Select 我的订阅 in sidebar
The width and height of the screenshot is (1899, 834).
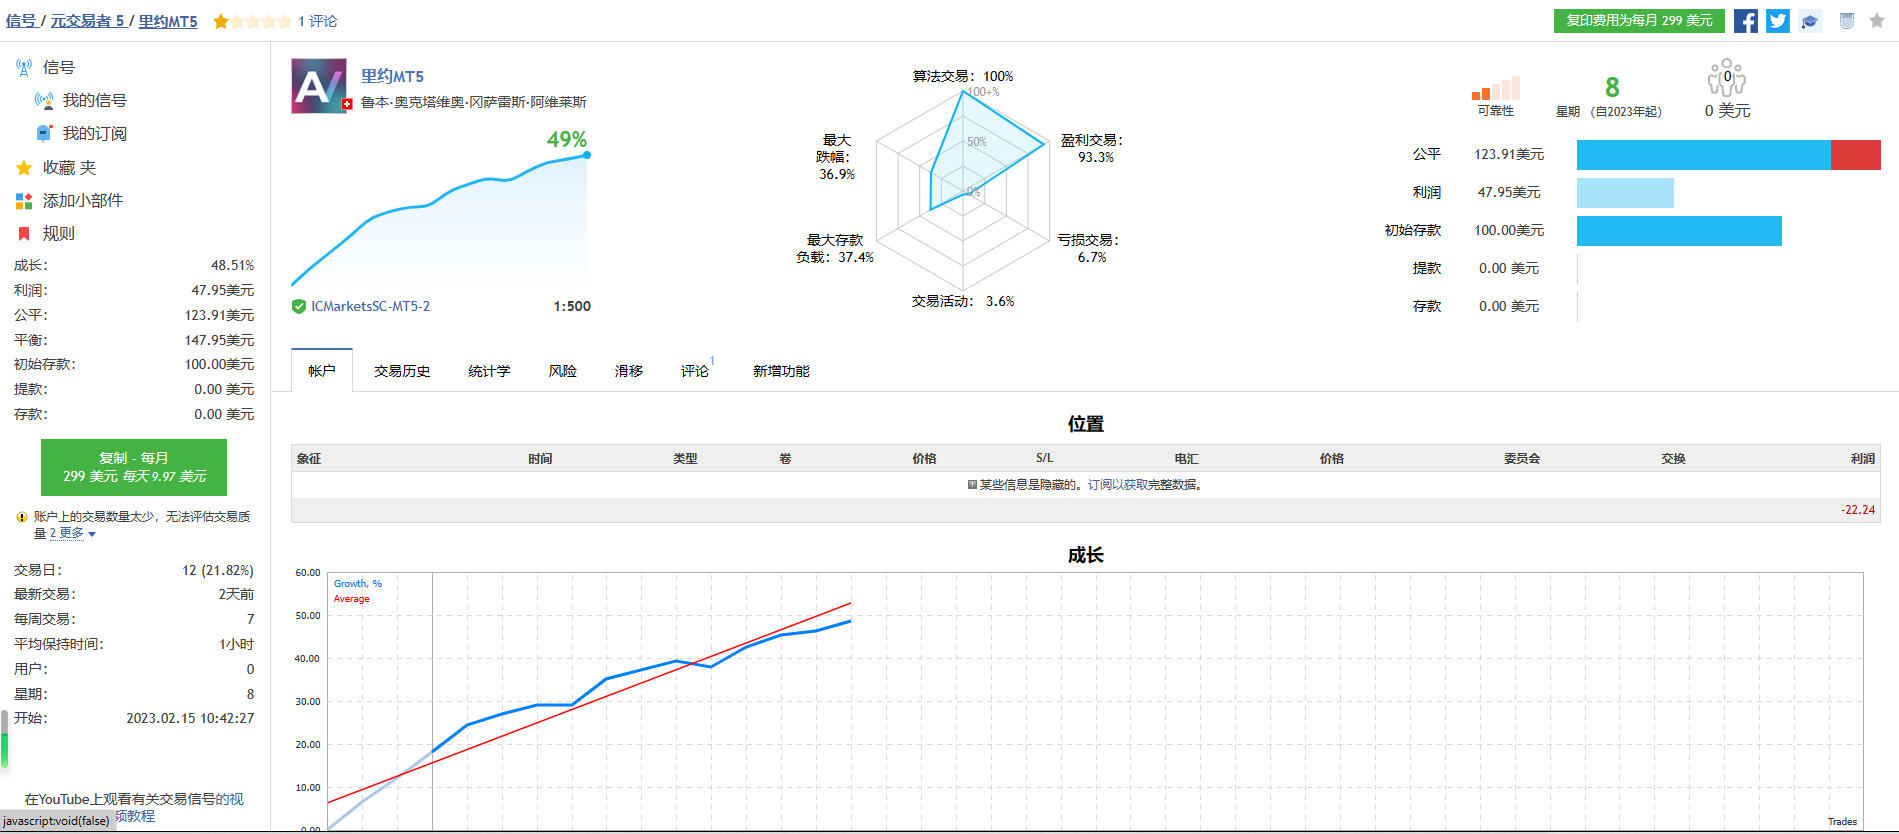[95, 134]
